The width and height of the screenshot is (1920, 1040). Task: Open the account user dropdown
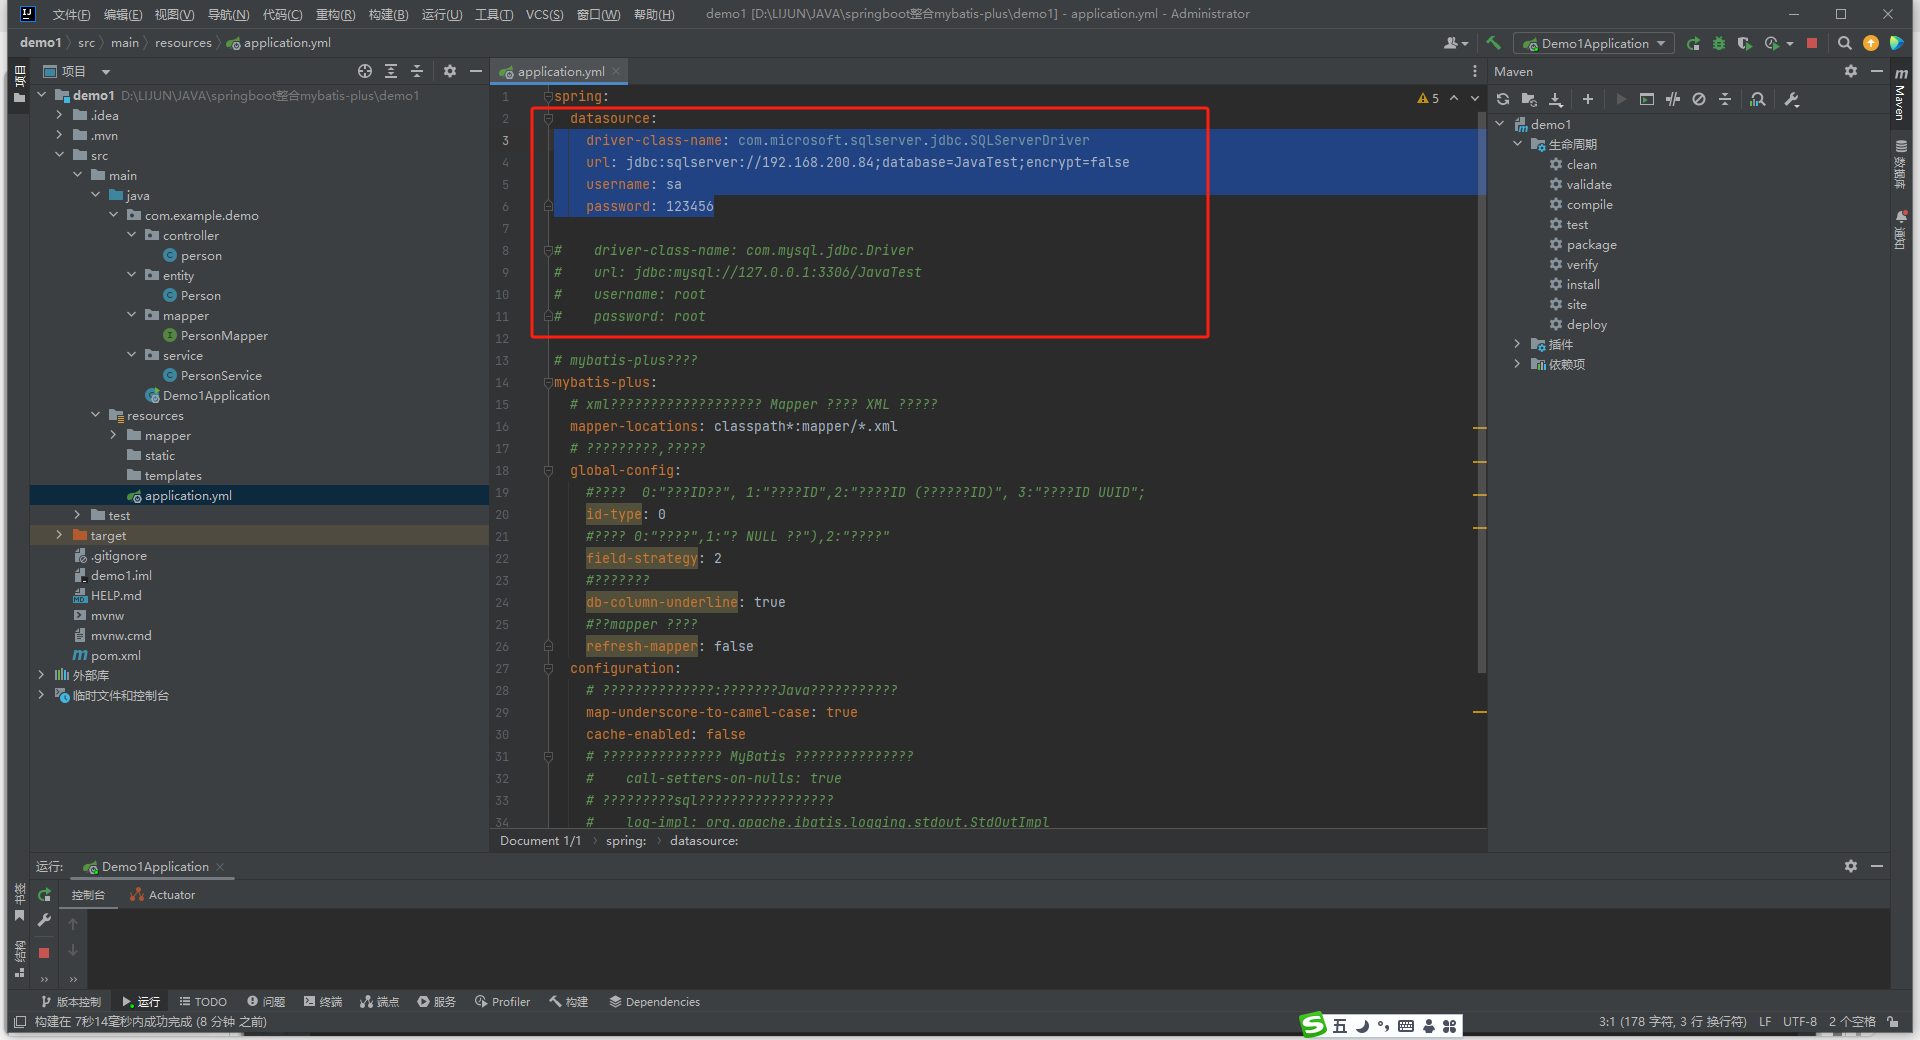(x=1456, y=43)
